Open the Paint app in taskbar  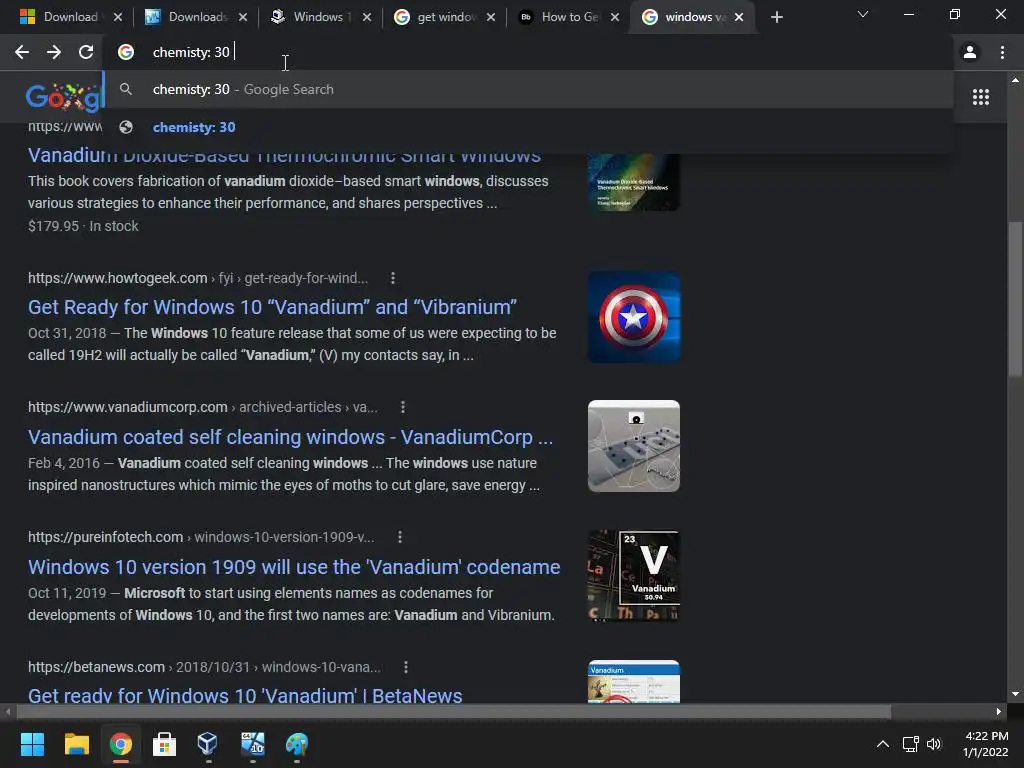pyautogui.click(x=296, y=744)
